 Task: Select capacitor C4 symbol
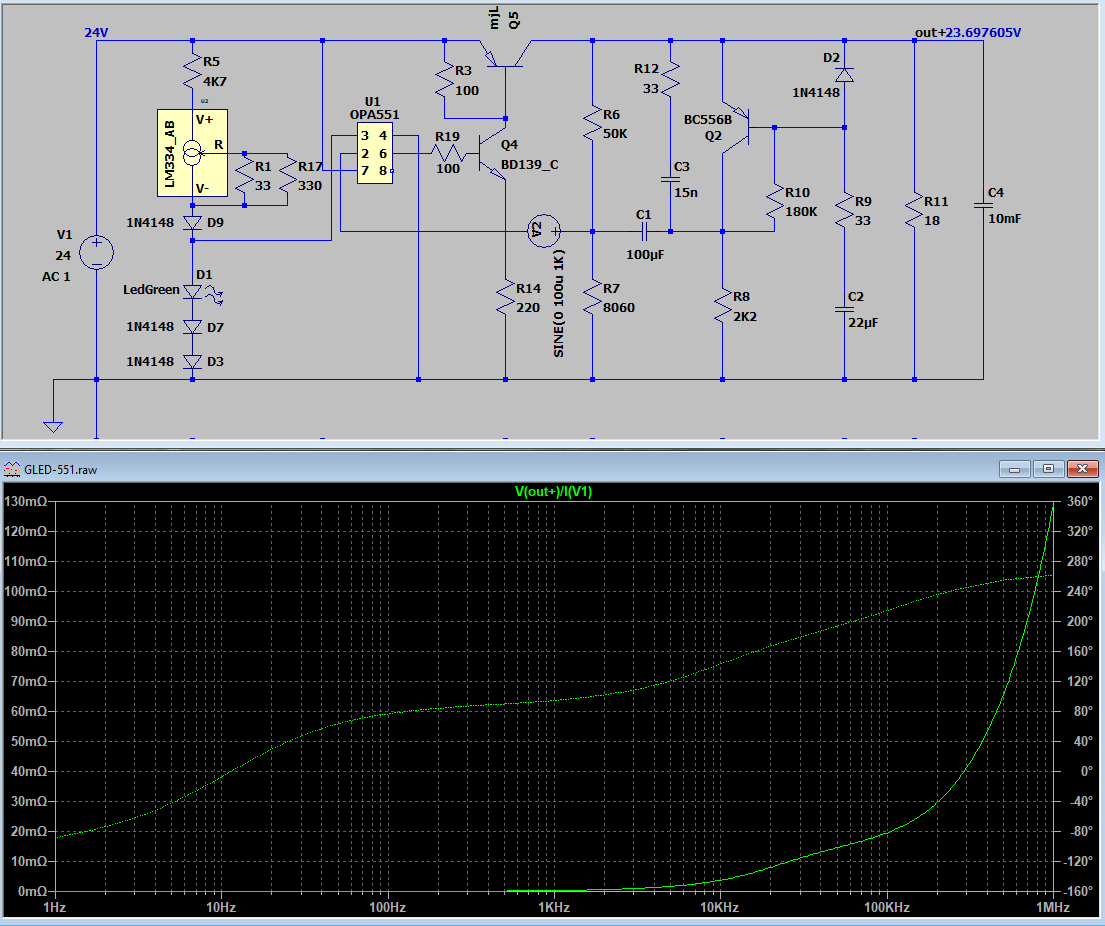[983, 205]
